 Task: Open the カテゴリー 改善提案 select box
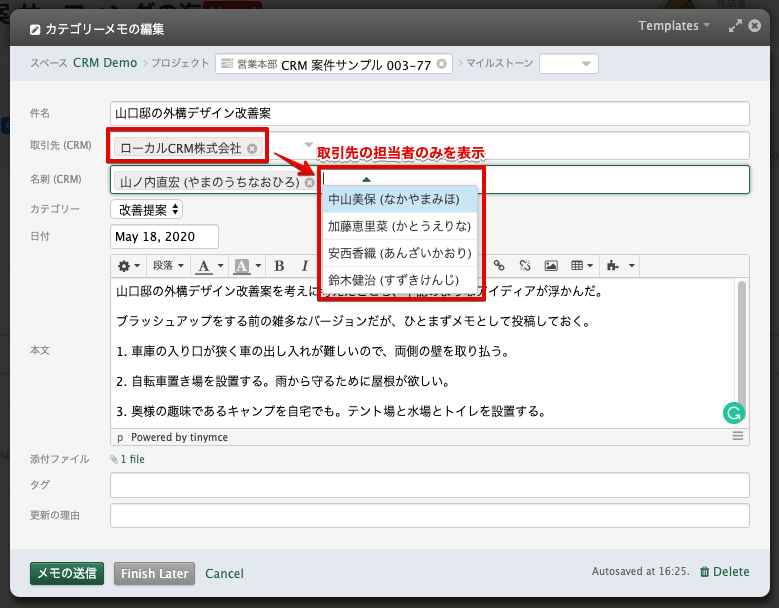[147, 209]
